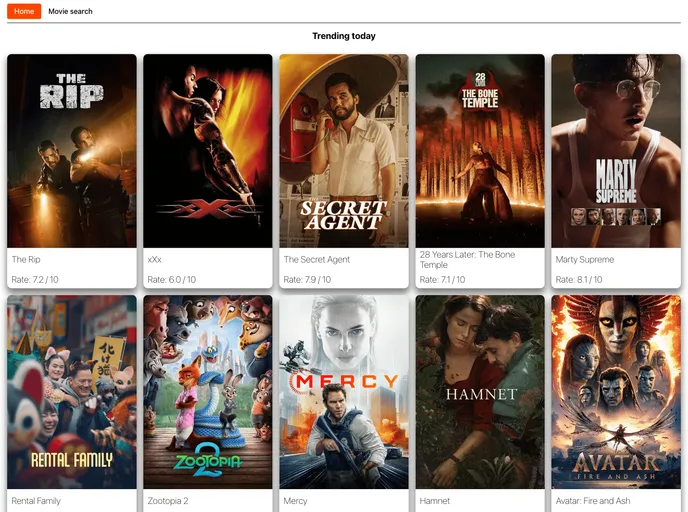Click the "Rate: 7.9 / 10" text
Screen dimensions: 688x512
[x=307, y=279]
